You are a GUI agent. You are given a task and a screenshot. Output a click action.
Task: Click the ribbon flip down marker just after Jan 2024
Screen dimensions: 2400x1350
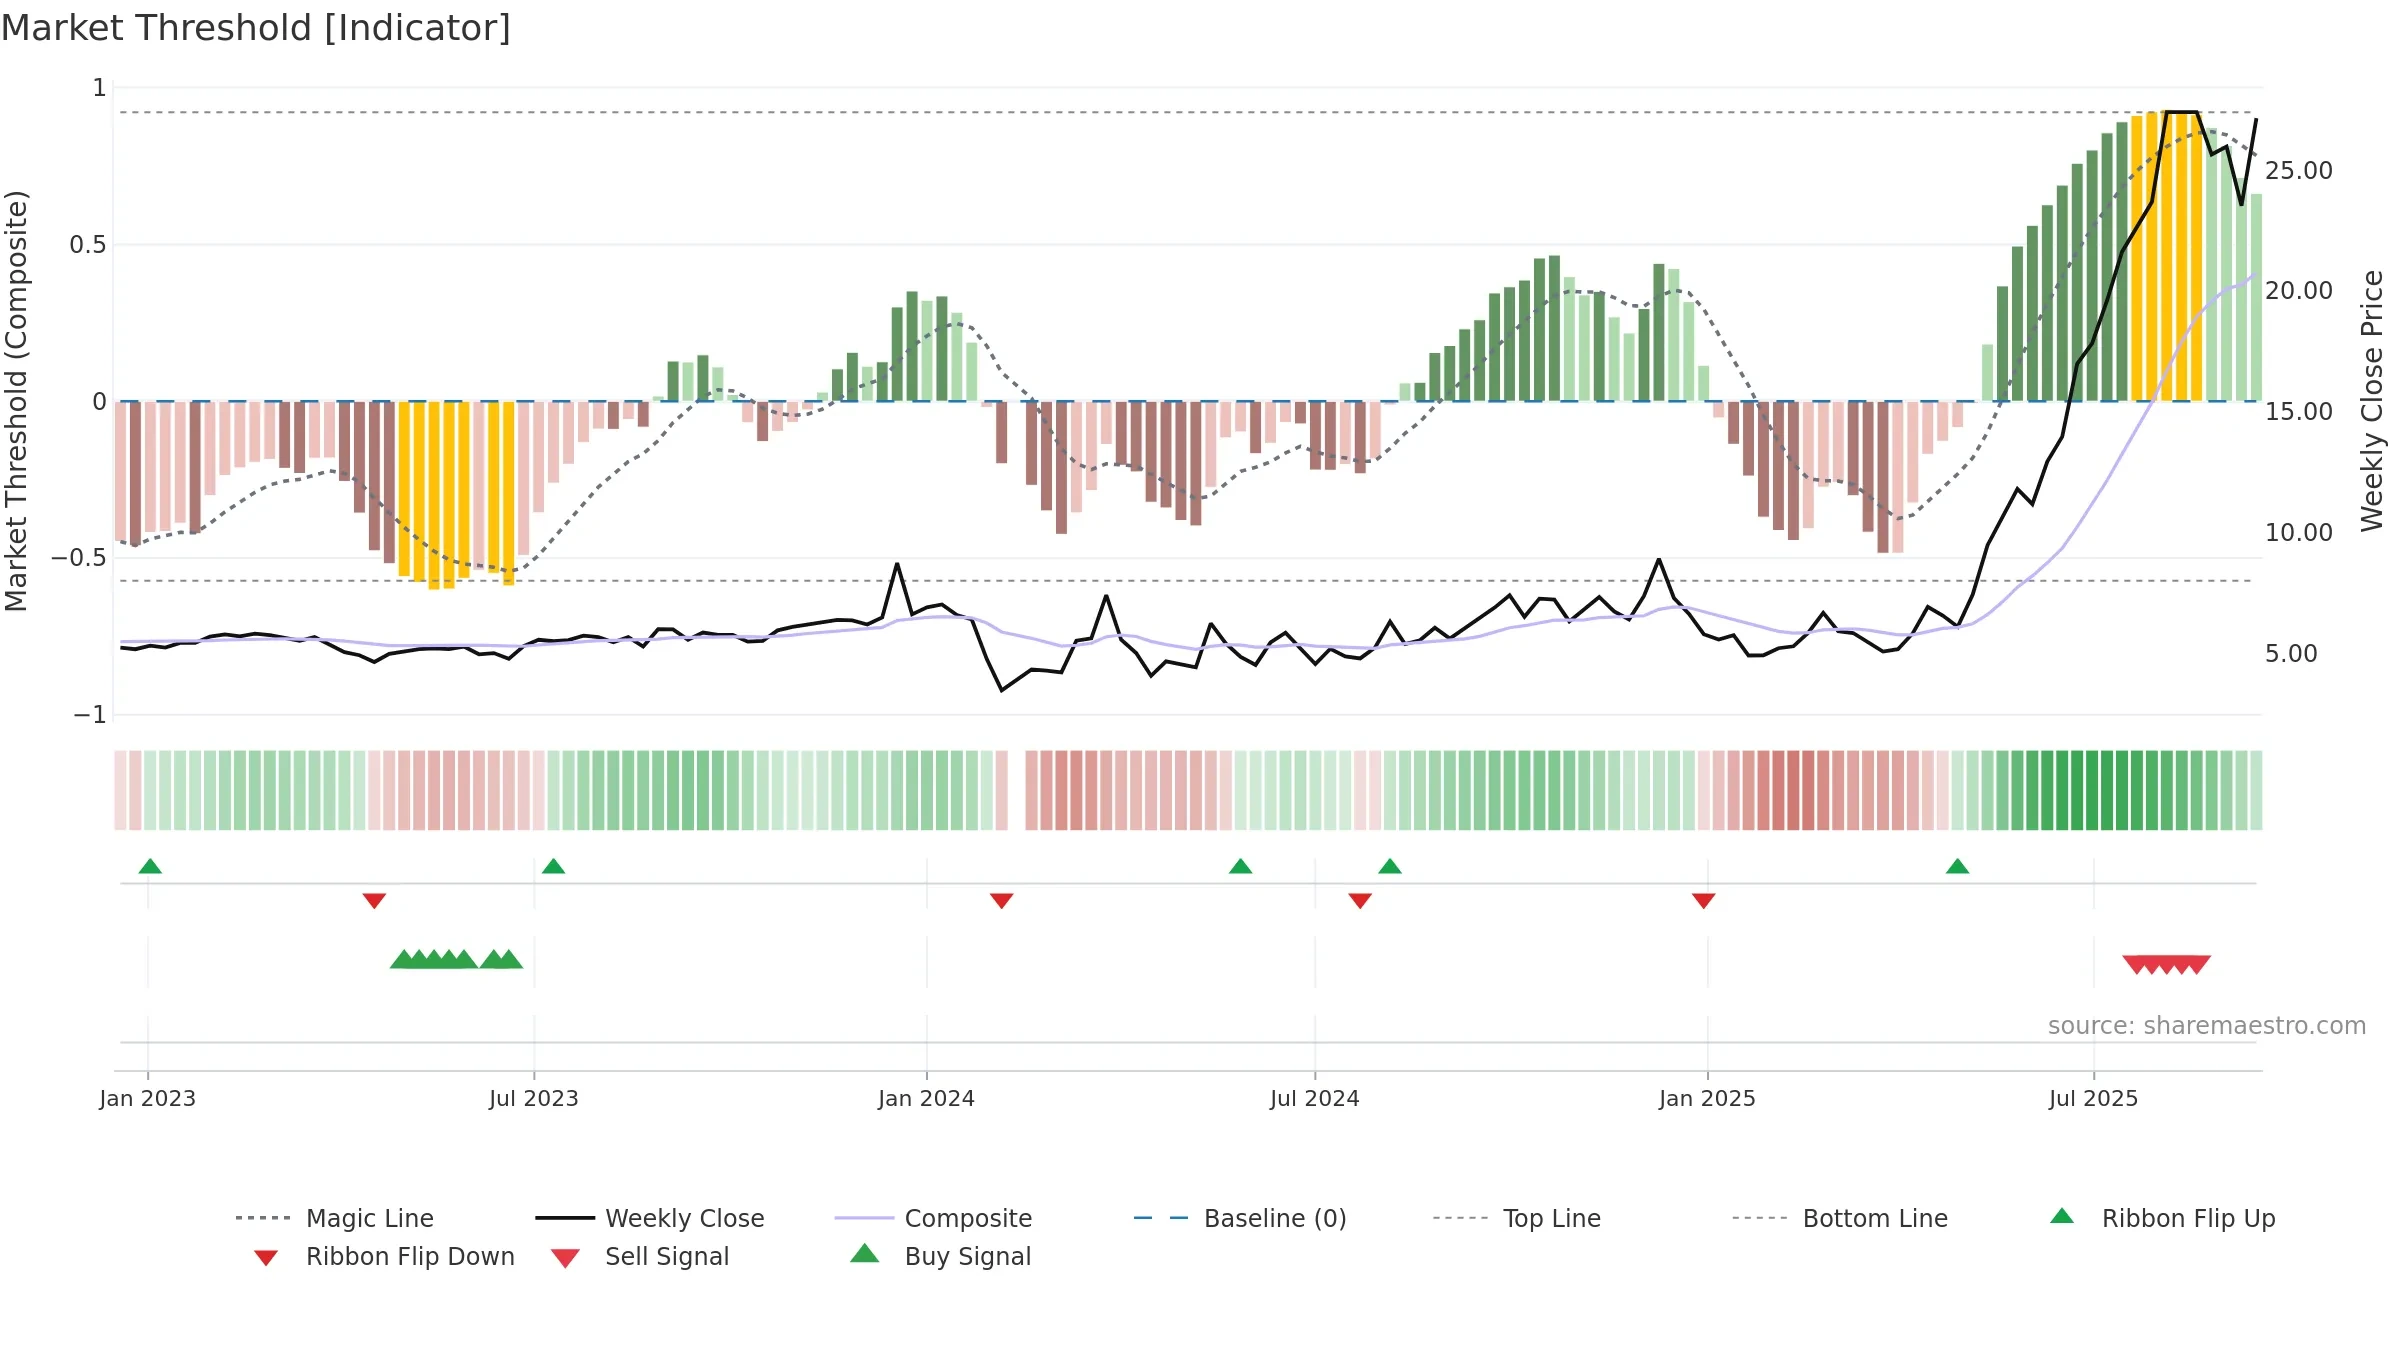[x=1001, y=901]
